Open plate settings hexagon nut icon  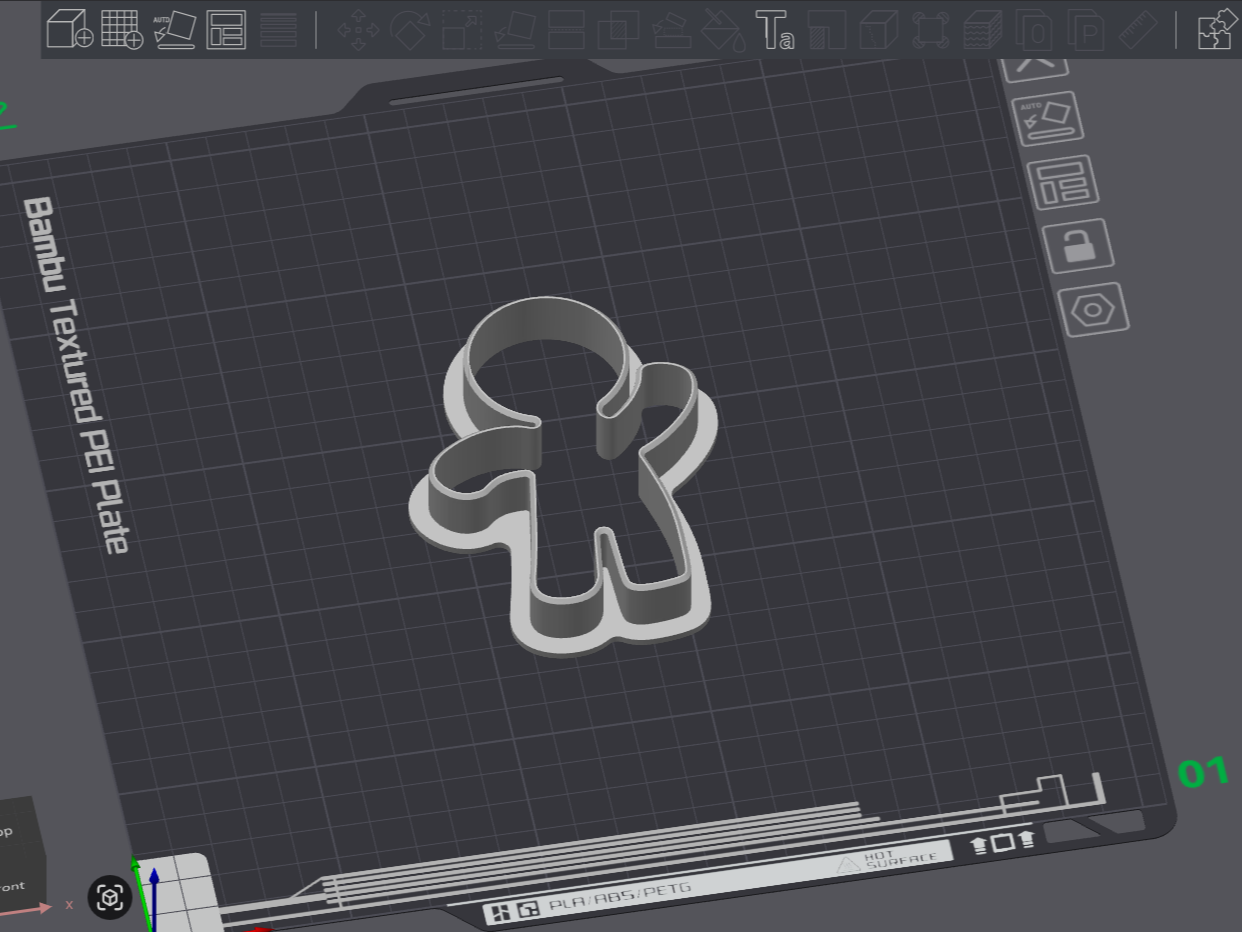[1094, 309]
